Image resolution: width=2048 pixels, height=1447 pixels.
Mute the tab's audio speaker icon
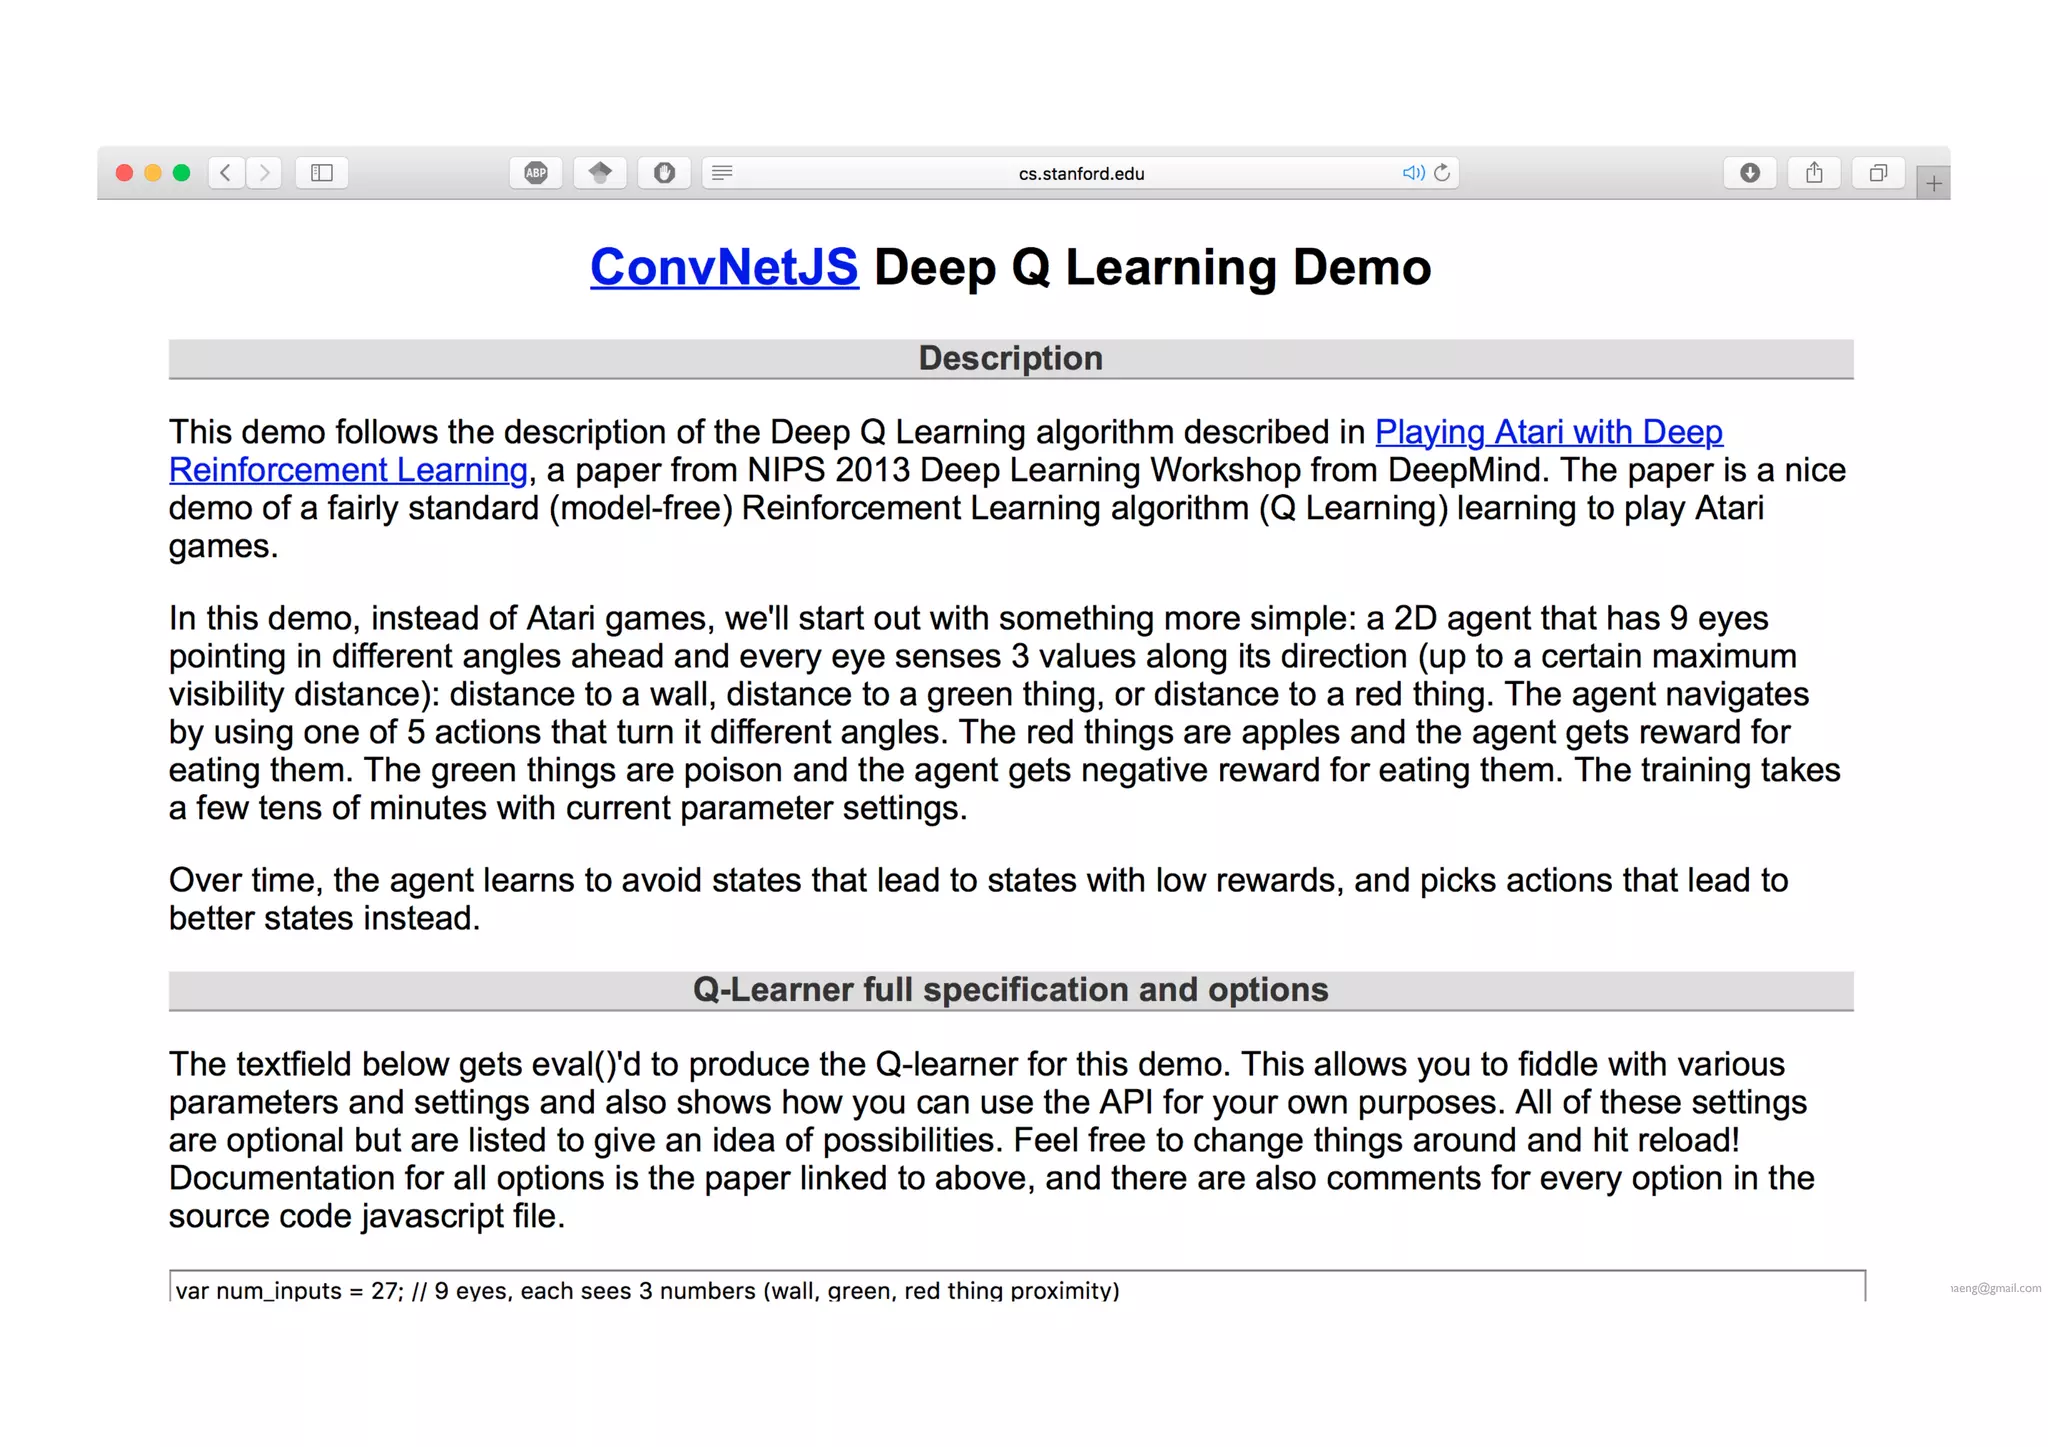click(x=1412, y=173)
